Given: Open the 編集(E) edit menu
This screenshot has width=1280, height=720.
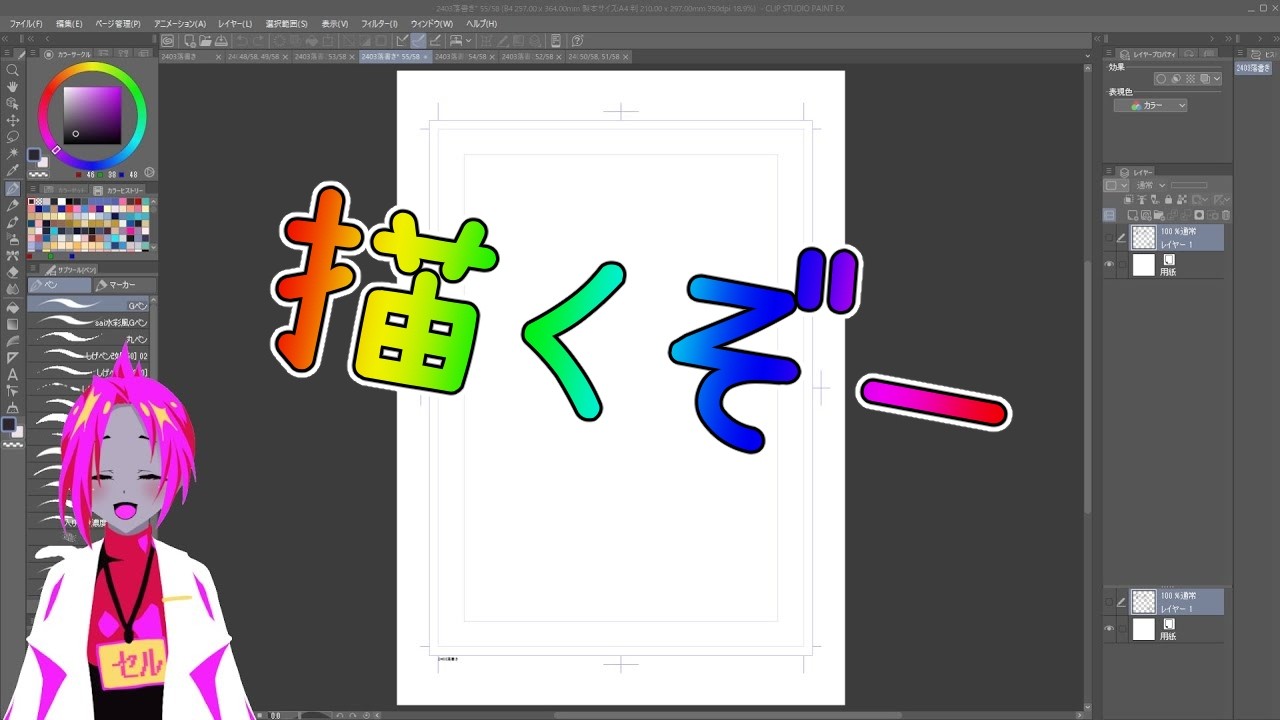Looking at the screenshot, I should pyautogui.click(x=70, y=23).
